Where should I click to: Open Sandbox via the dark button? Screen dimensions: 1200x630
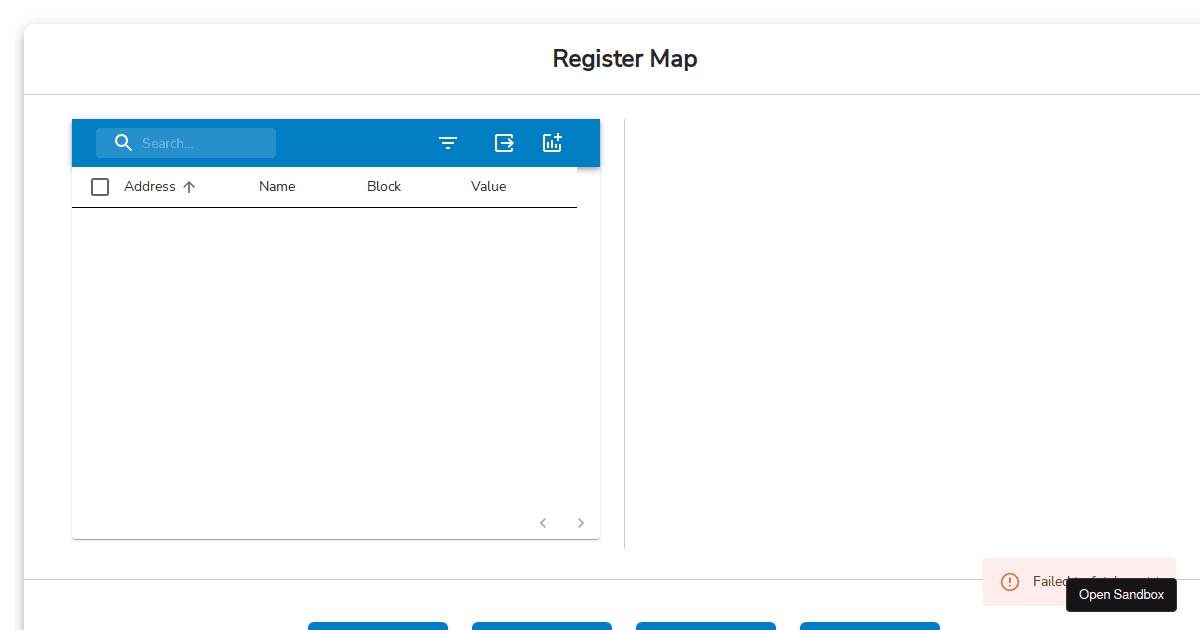tap(1121, 594)
